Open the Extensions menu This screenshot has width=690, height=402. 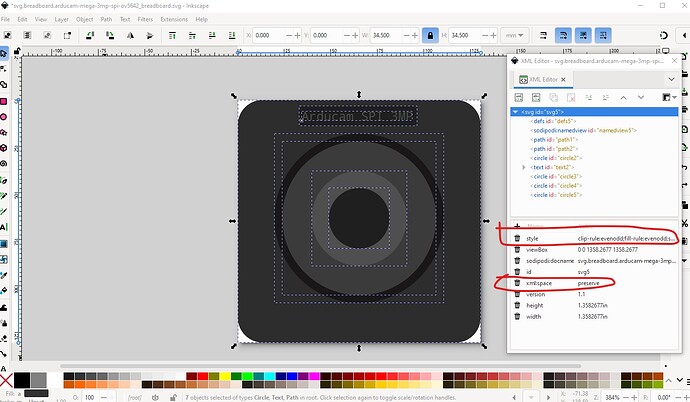pos(173,18)
